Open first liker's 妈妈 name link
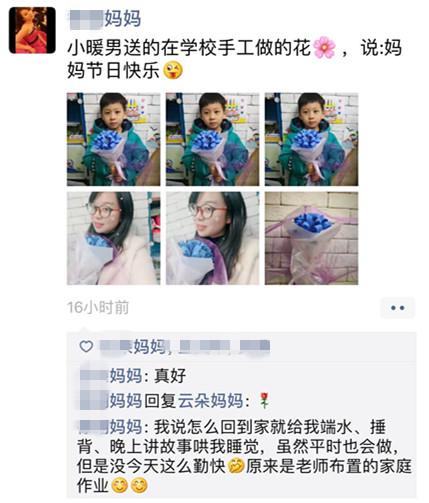429x503 pixels. (133, 347)
